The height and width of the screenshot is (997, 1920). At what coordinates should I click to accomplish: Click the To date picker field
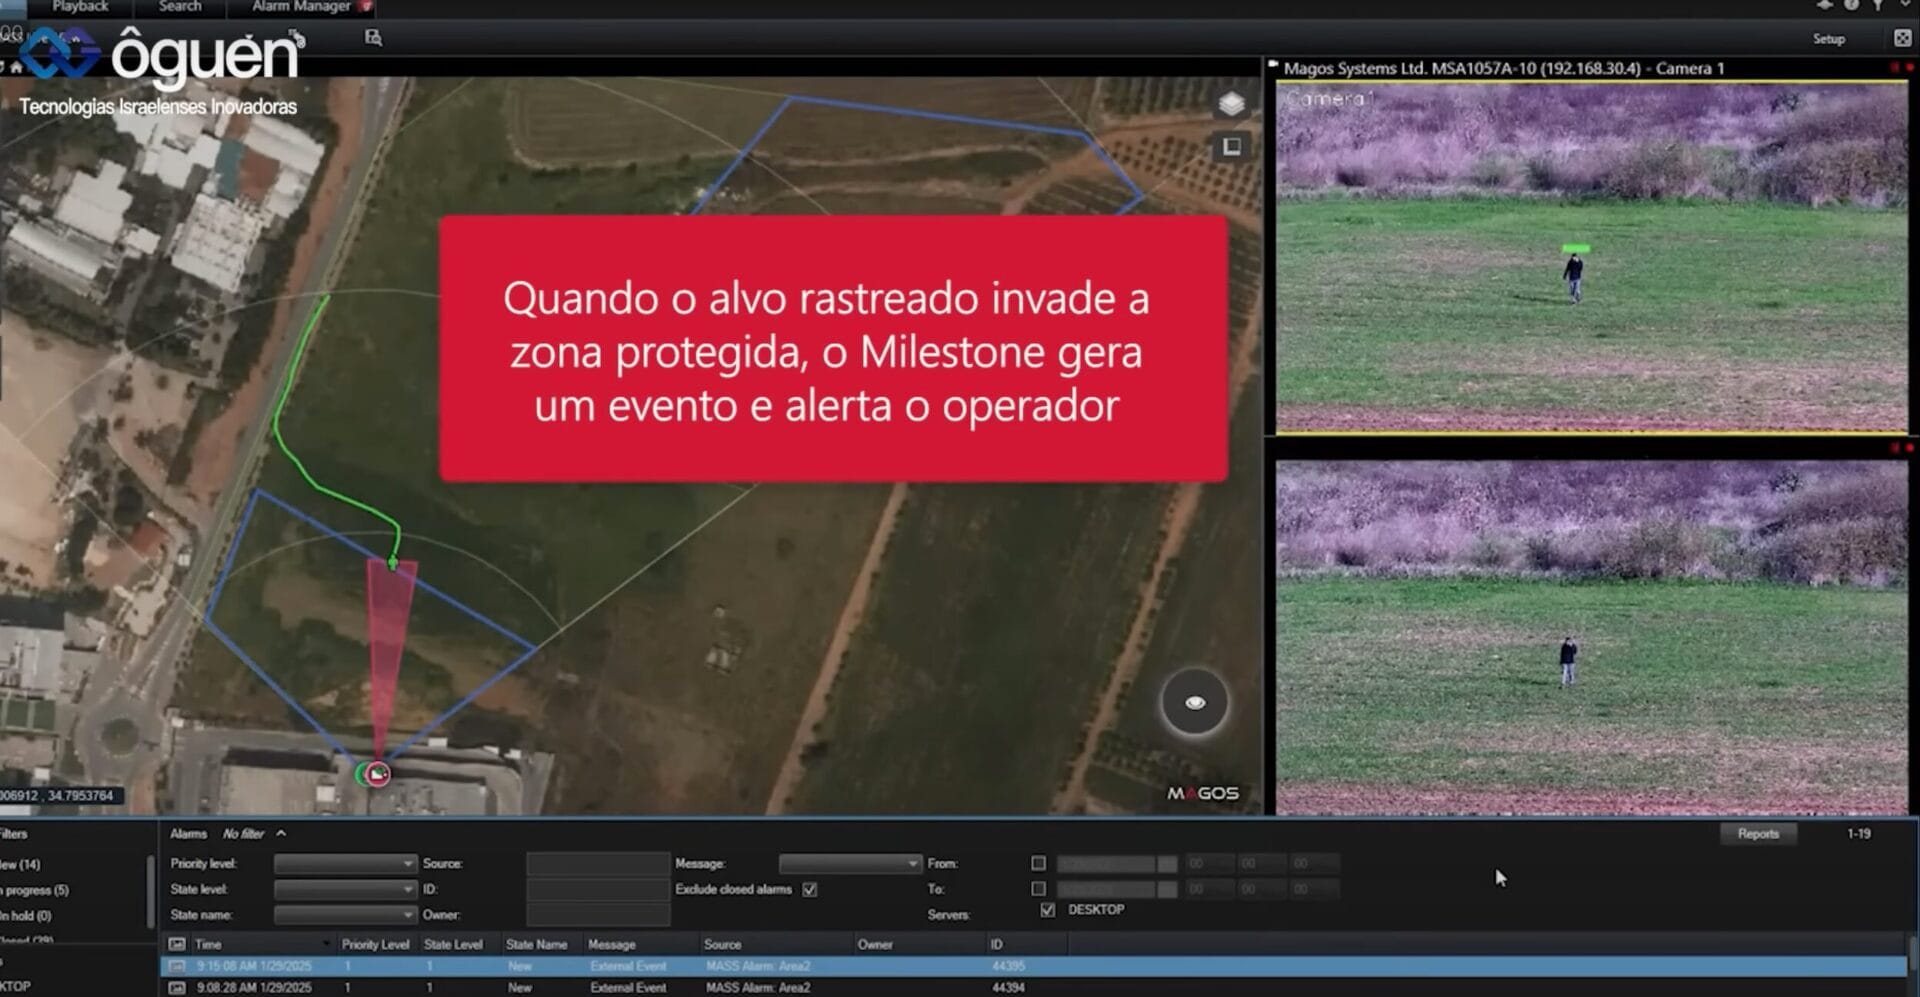pos(1117,889)
